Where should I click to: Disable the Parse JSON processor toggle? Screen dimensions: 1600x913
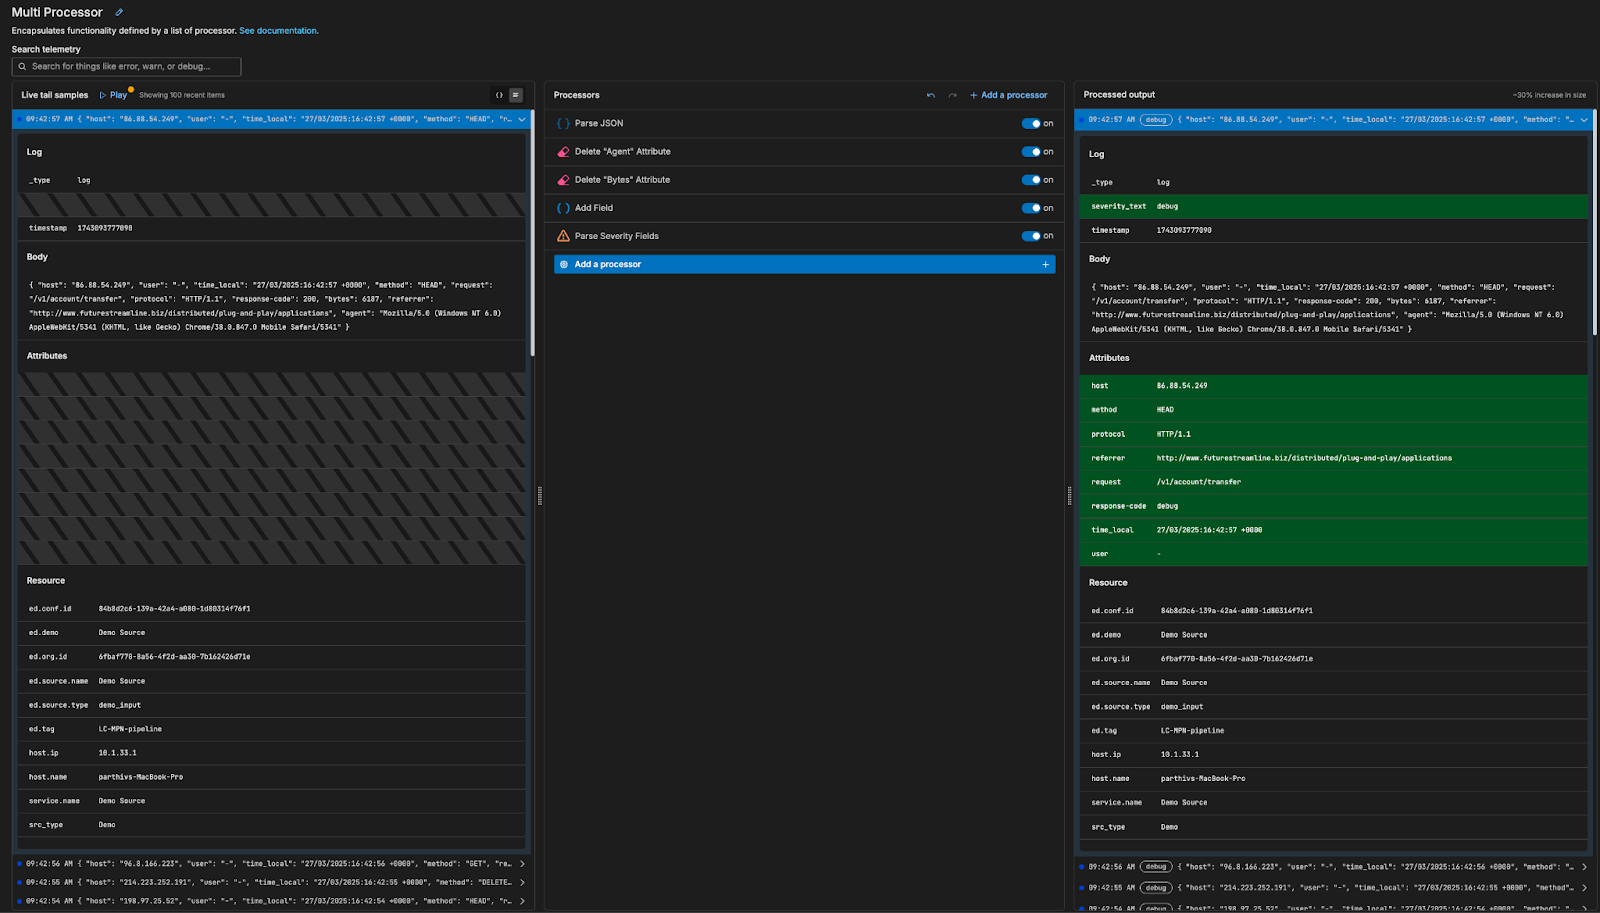pos(1030,124)
